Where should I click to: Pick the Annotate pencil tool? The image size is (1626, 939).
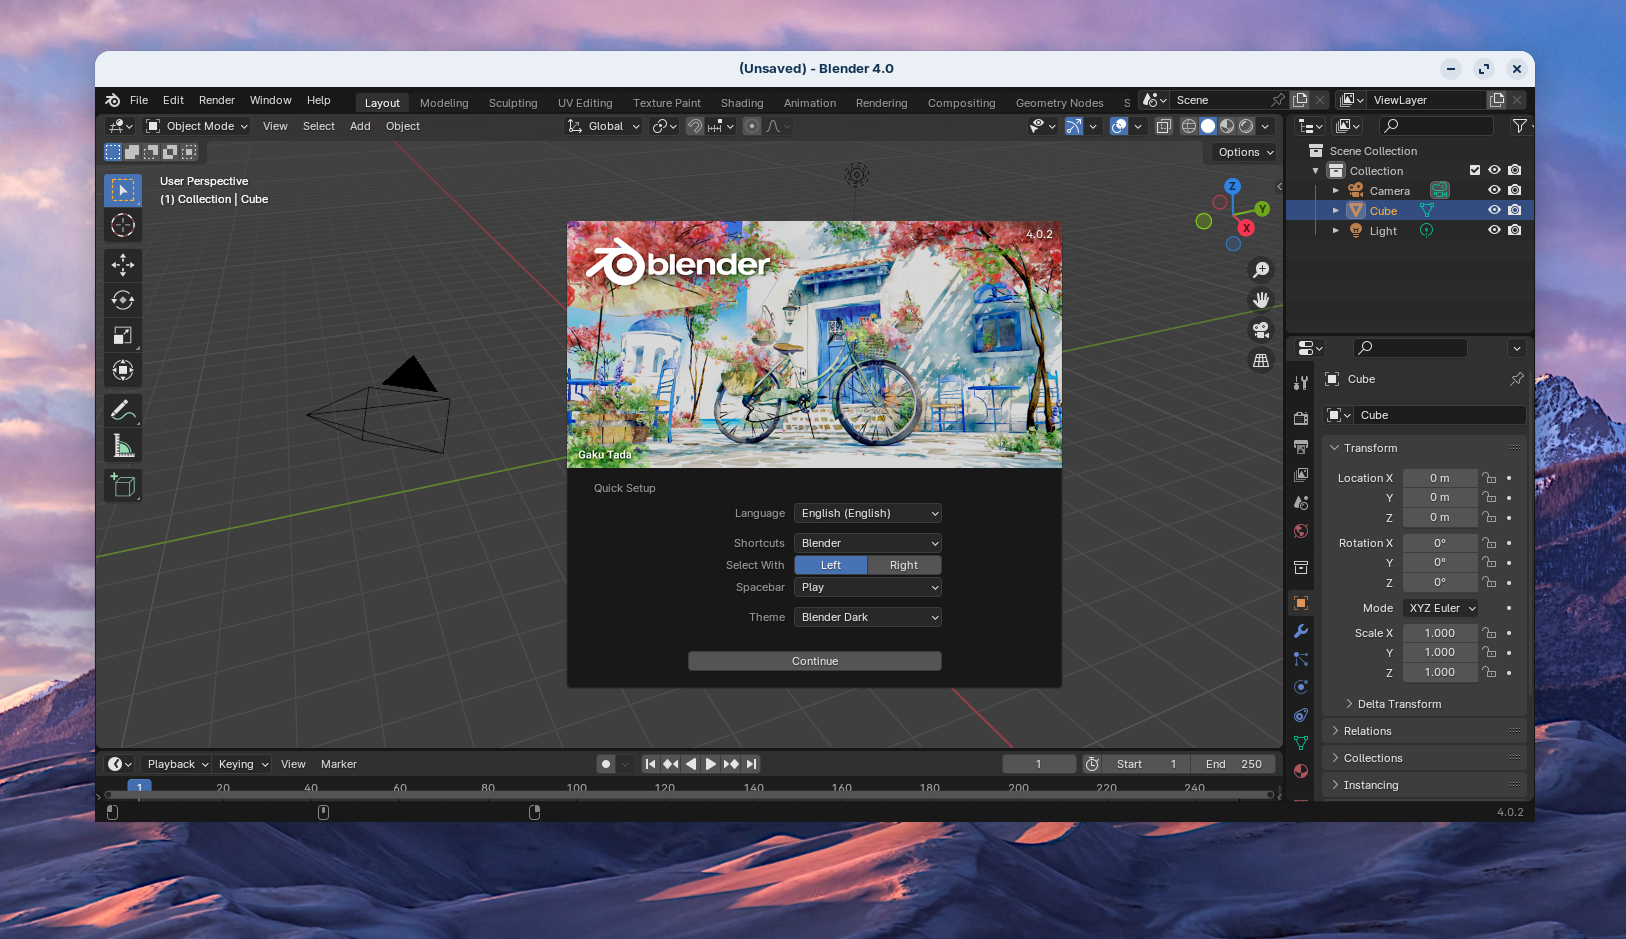coord(123,410)
